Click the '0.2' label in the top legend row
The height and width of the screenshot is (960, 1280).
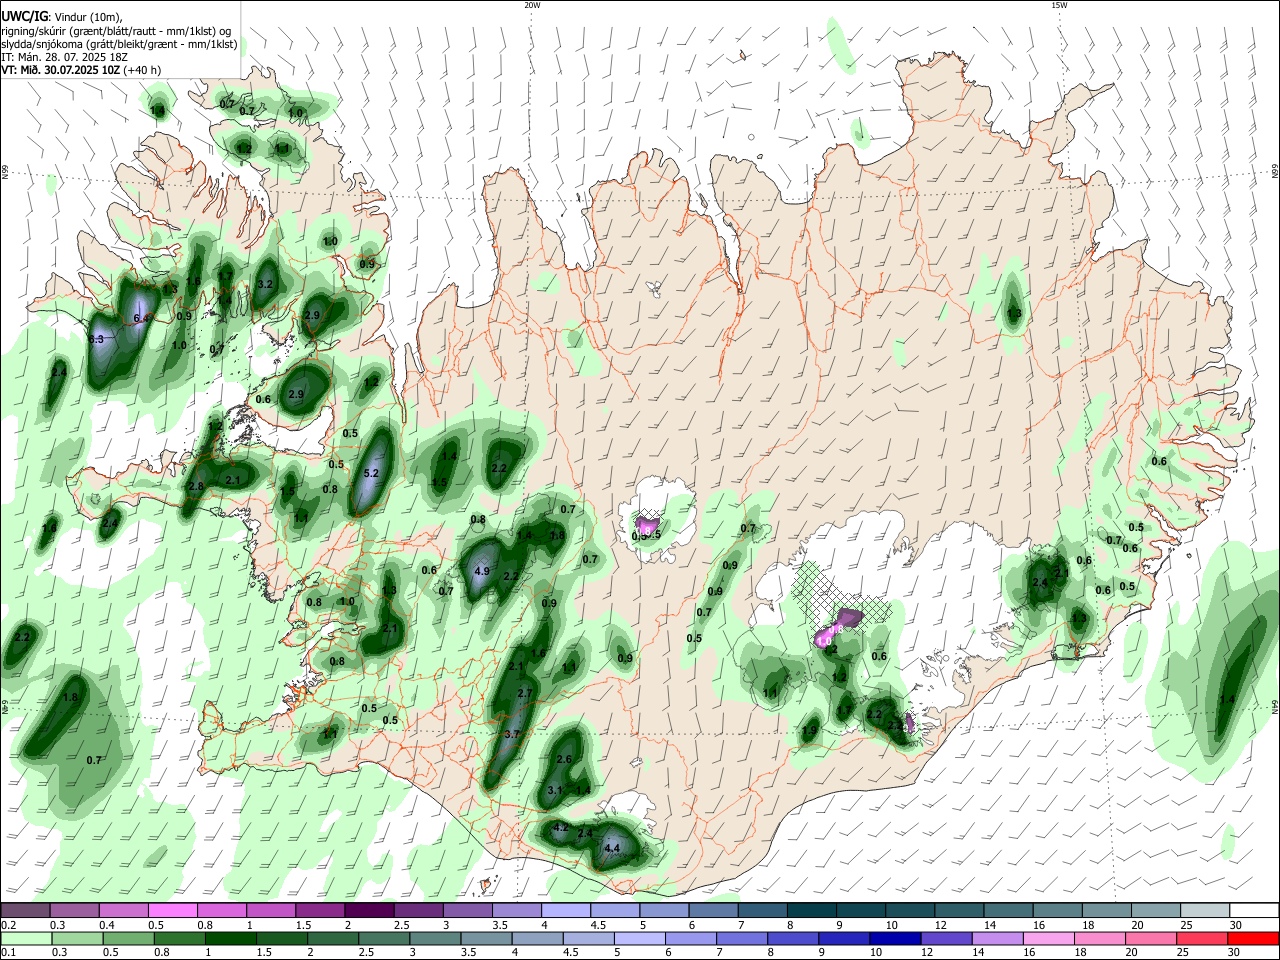tap(8, 925)
